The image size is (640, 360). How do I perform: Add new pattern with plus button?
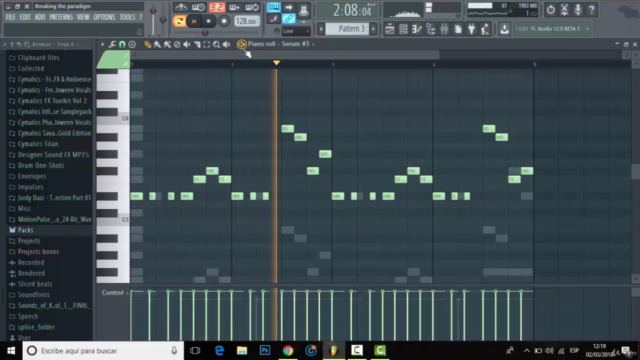coord(373,29)
